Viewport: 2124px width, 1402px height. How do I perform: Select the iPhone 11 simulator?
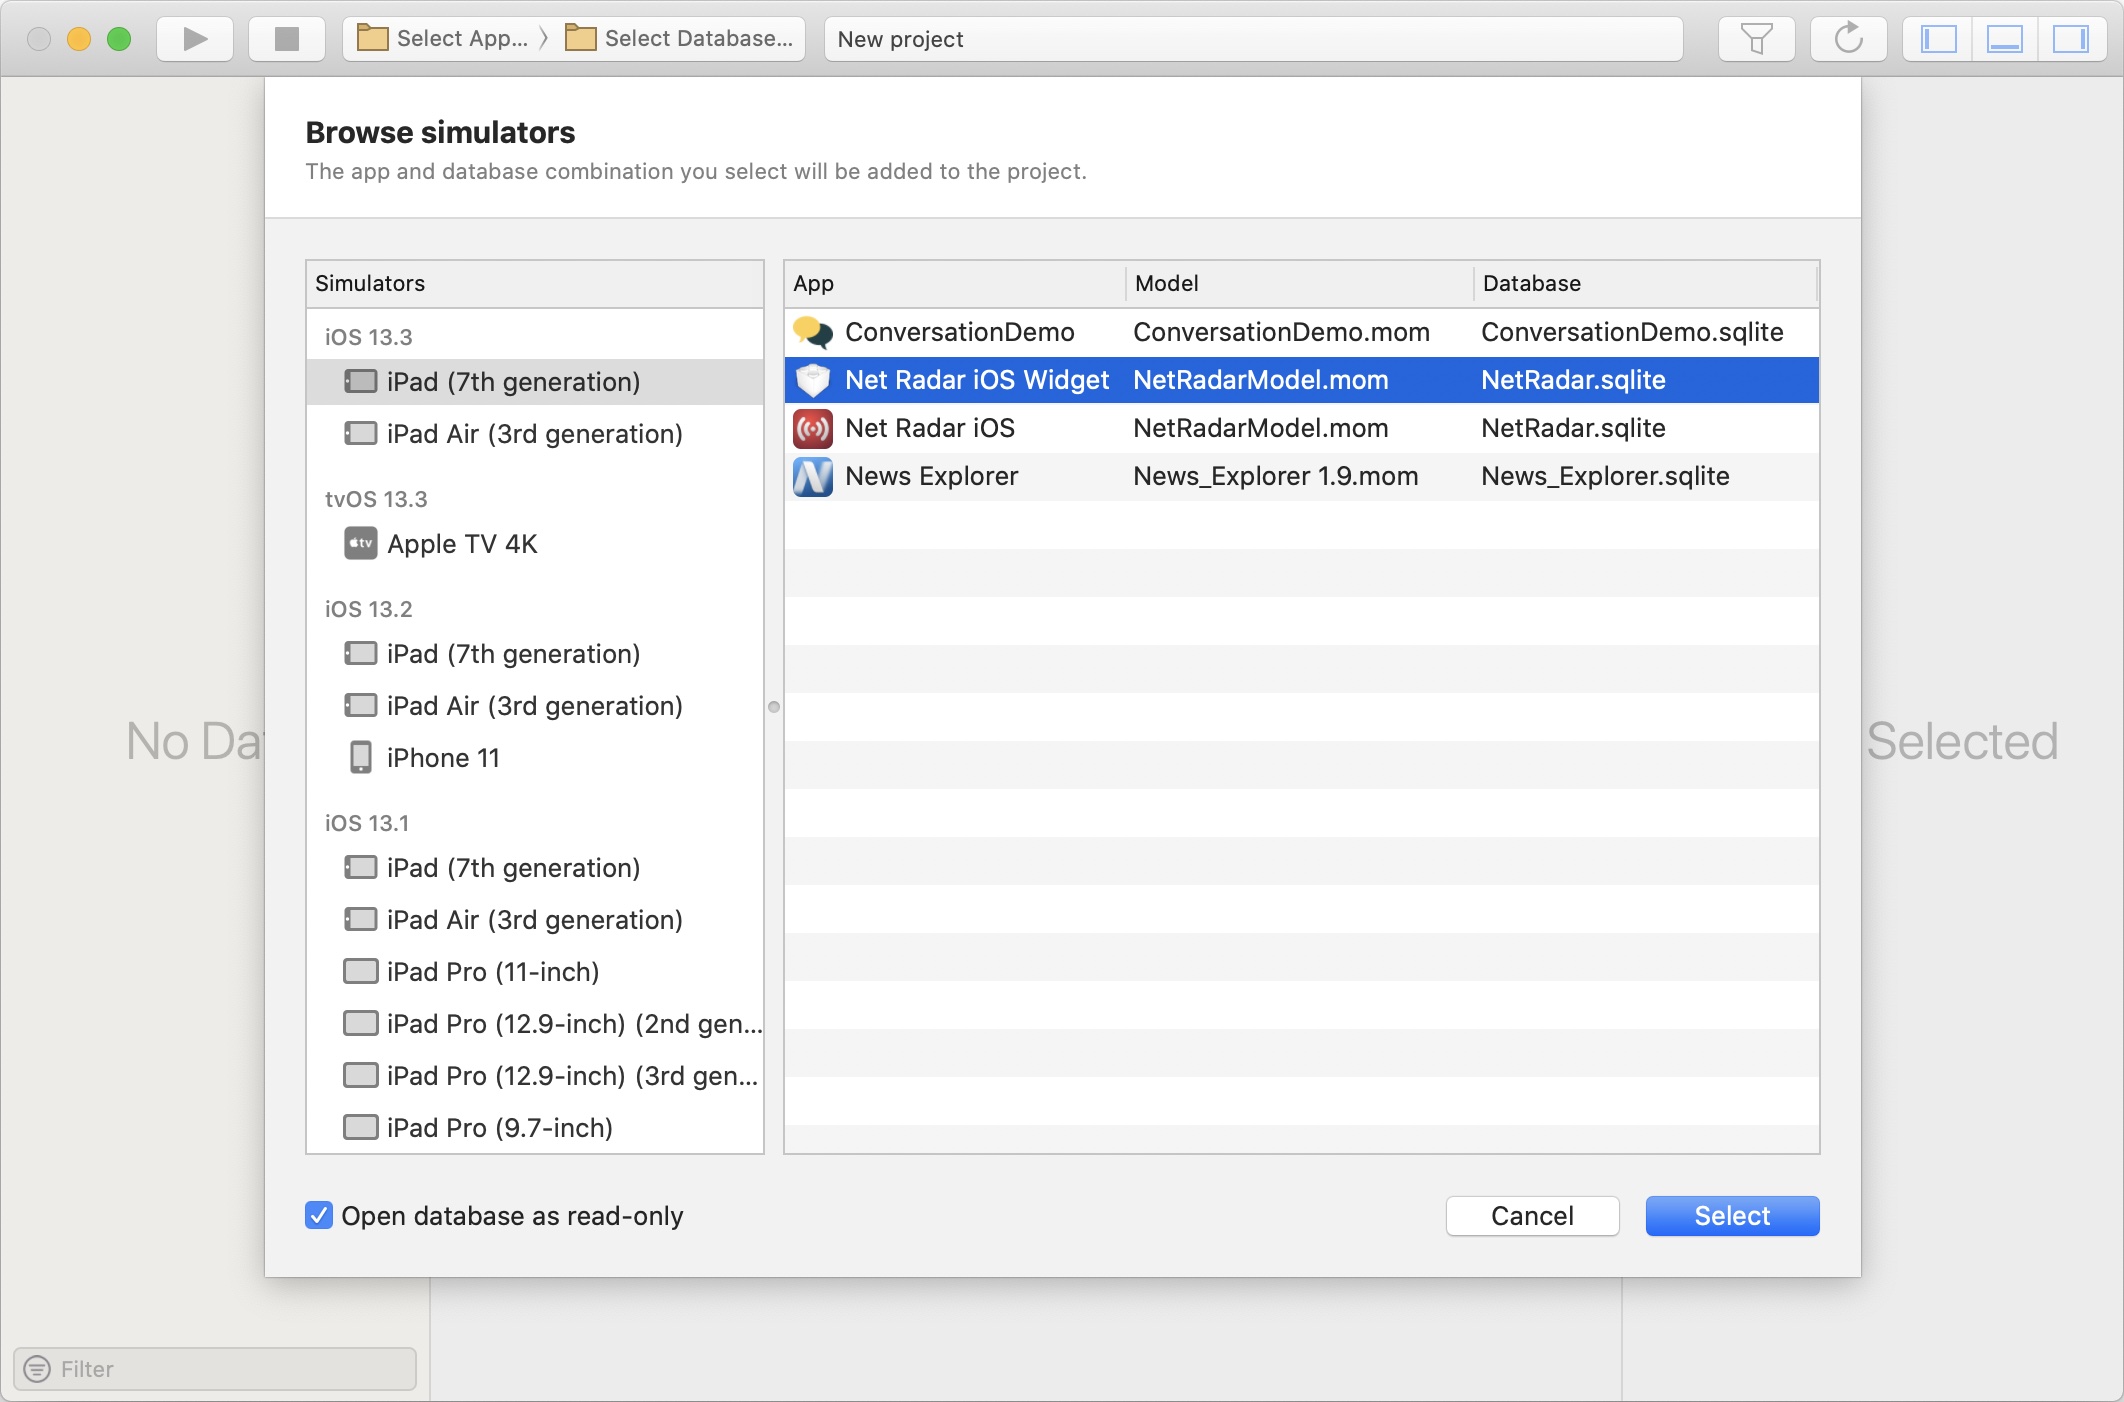[535, 758]
